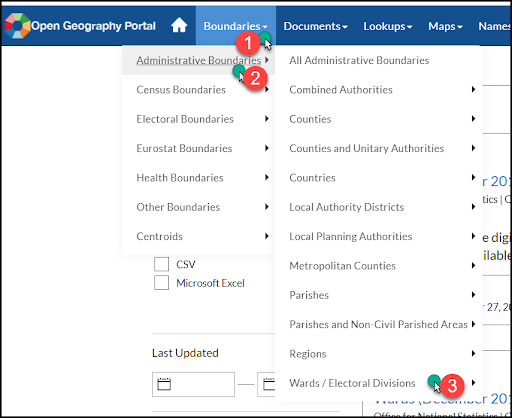Open the Names menu in navbar
This screenshot has width=512, height=418.
coord(494,26)
